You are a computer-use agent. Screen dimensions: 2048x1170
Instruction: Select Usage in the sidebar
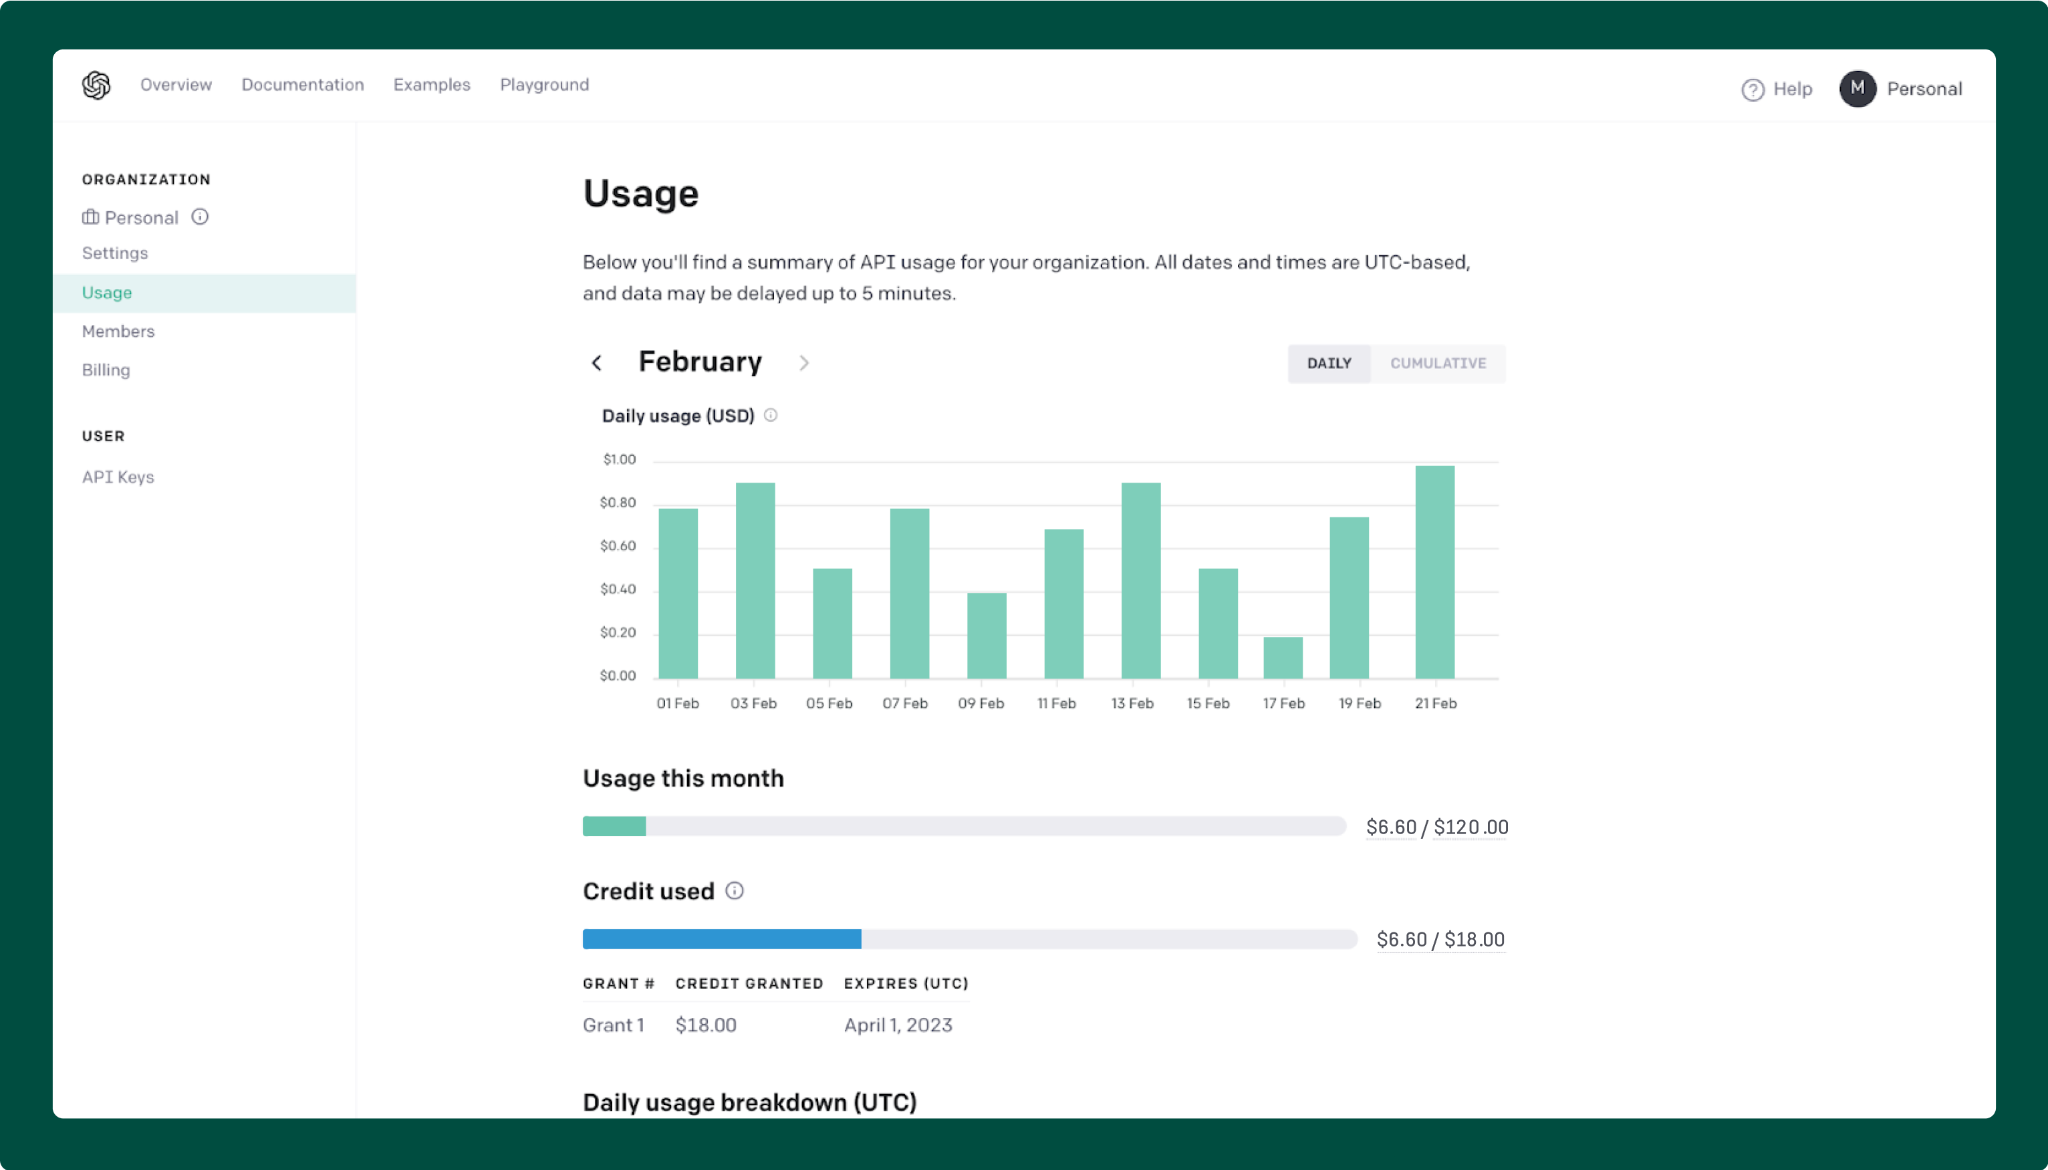tap(204, 293)
